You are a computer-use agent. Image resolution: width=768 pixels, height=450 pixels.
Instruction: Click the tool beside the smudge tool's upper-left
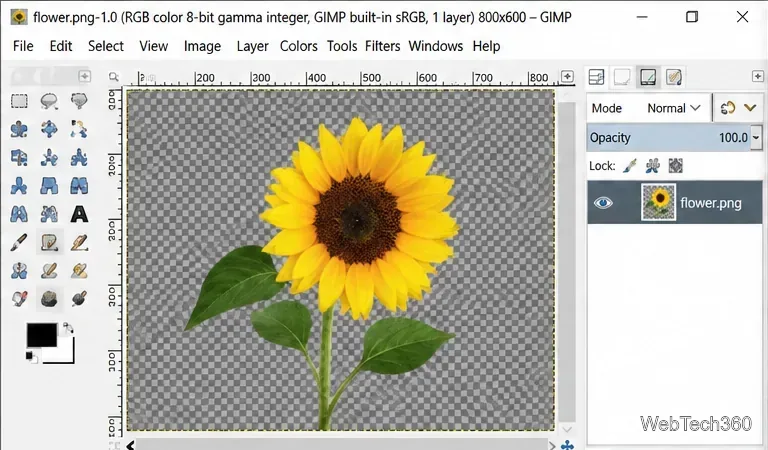pos(20,270)
